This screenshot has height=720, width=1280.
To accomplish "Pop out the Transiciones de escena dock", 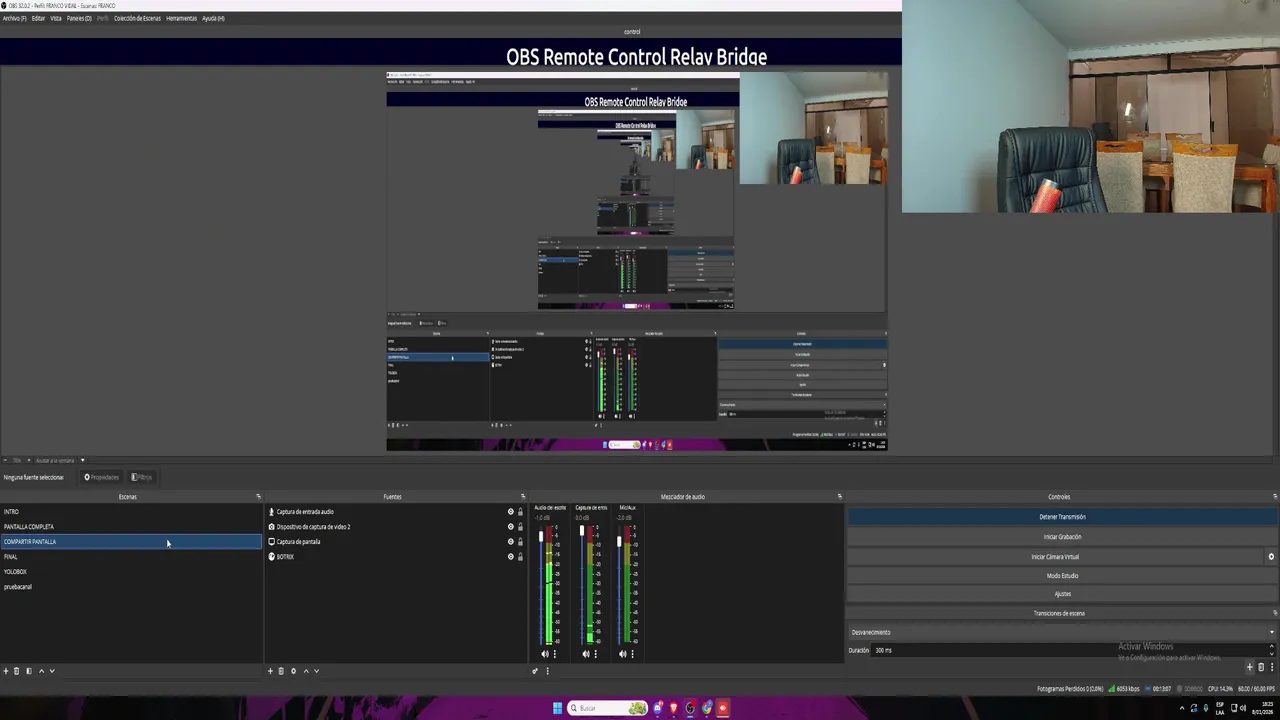I will (x=1275, y=613).
